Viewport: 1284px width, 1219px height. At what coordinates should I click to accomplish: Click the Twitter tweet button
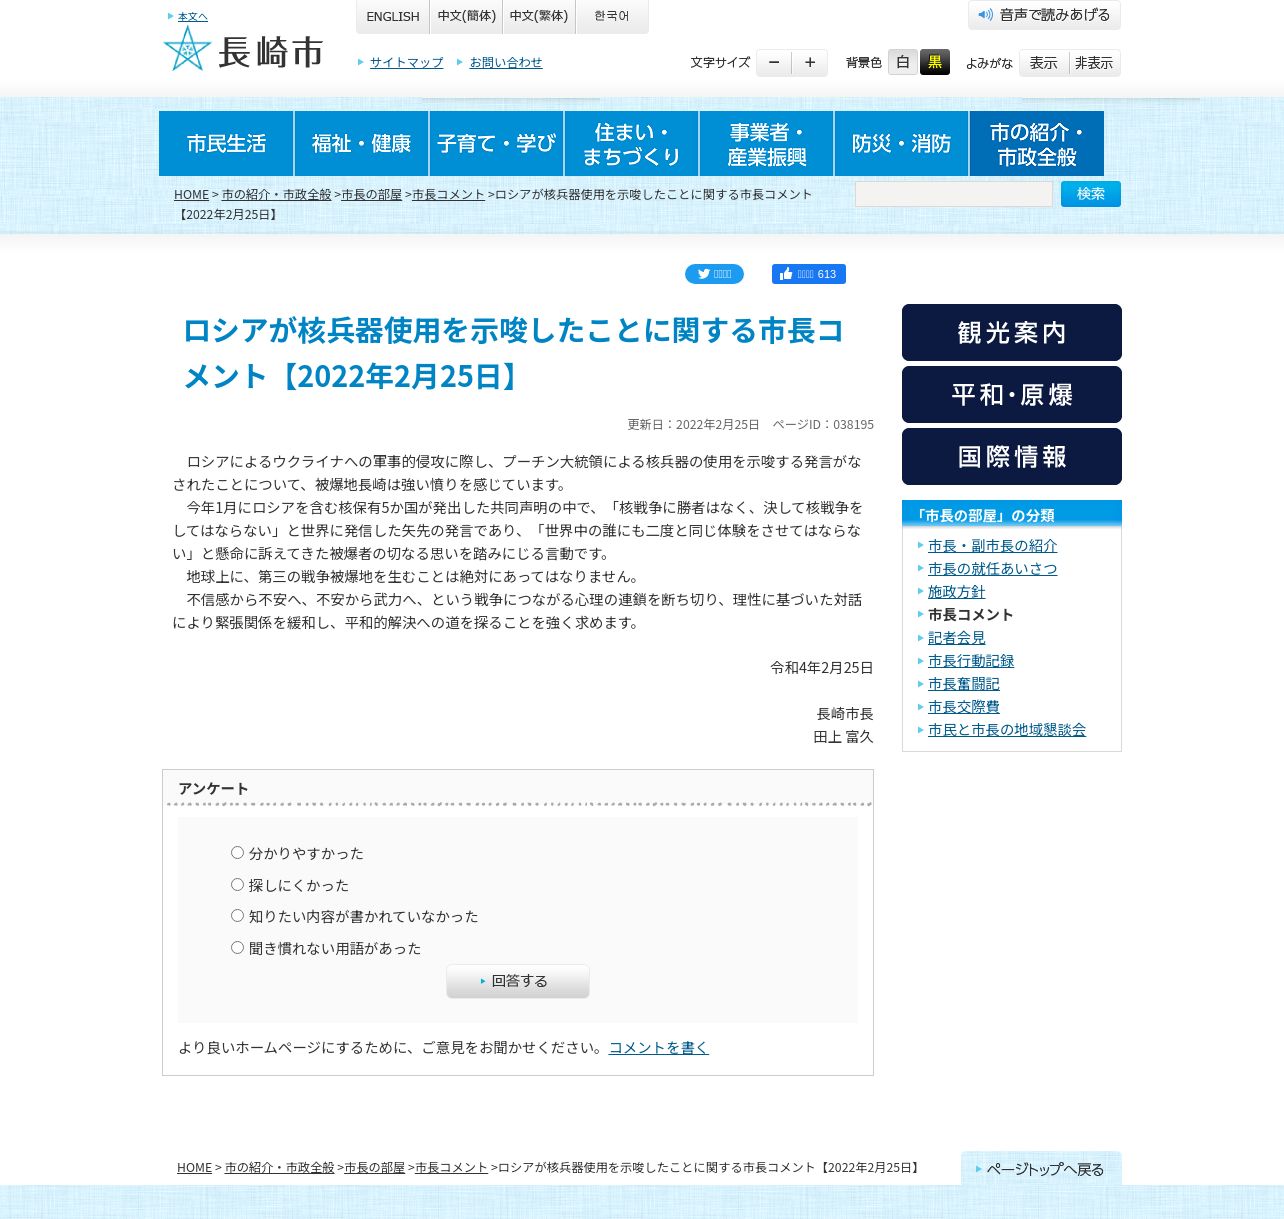714,274
